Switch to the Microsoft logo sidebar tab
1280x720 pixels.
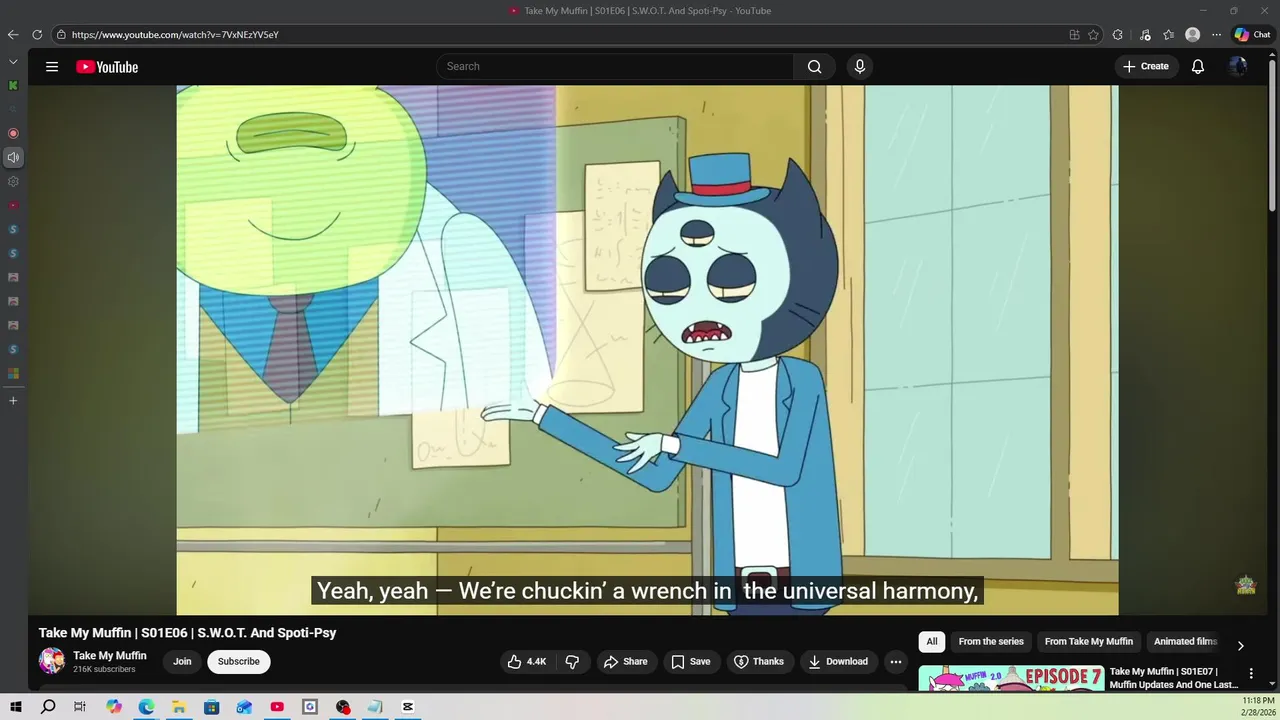[13, 373]
